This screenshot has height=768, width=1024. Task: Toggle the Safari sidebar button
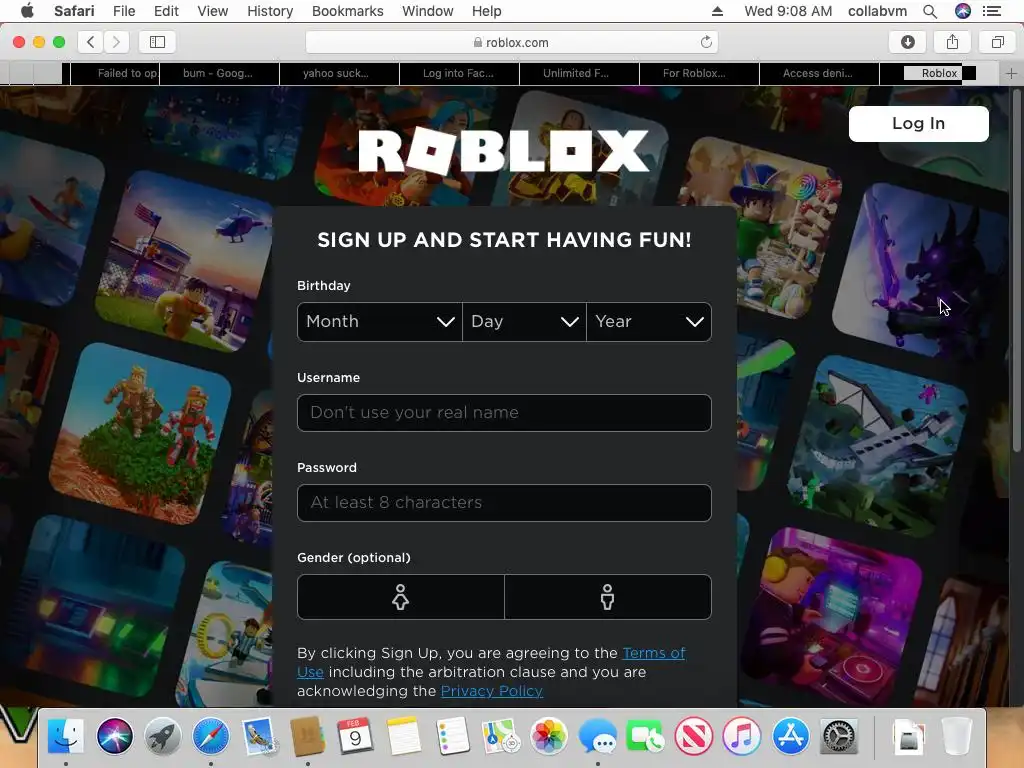click(x=157, y=42)
